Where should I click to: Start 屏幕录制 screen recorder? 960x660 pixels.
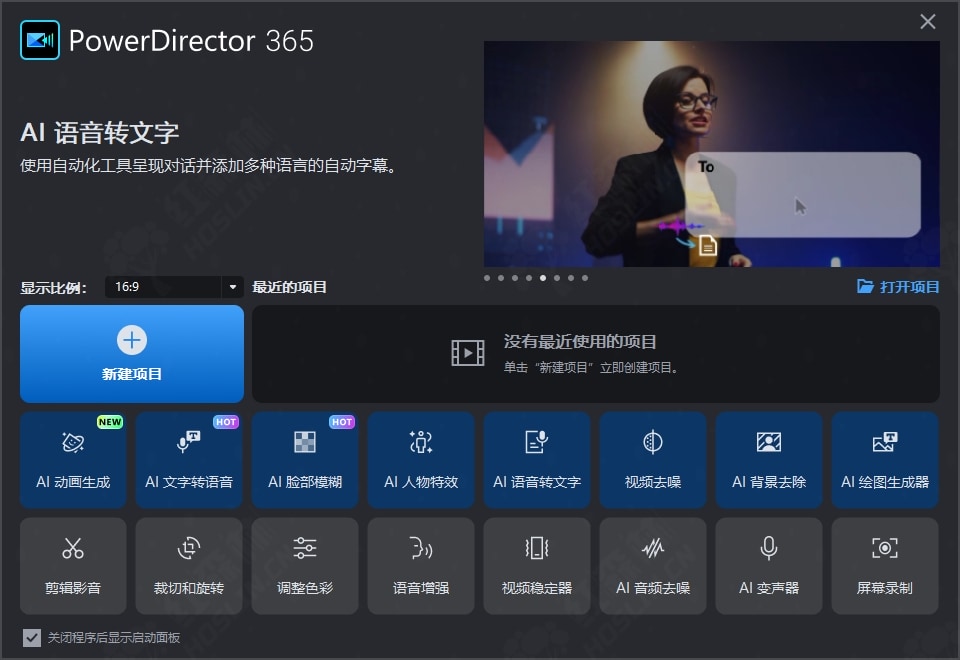point(885,566)
